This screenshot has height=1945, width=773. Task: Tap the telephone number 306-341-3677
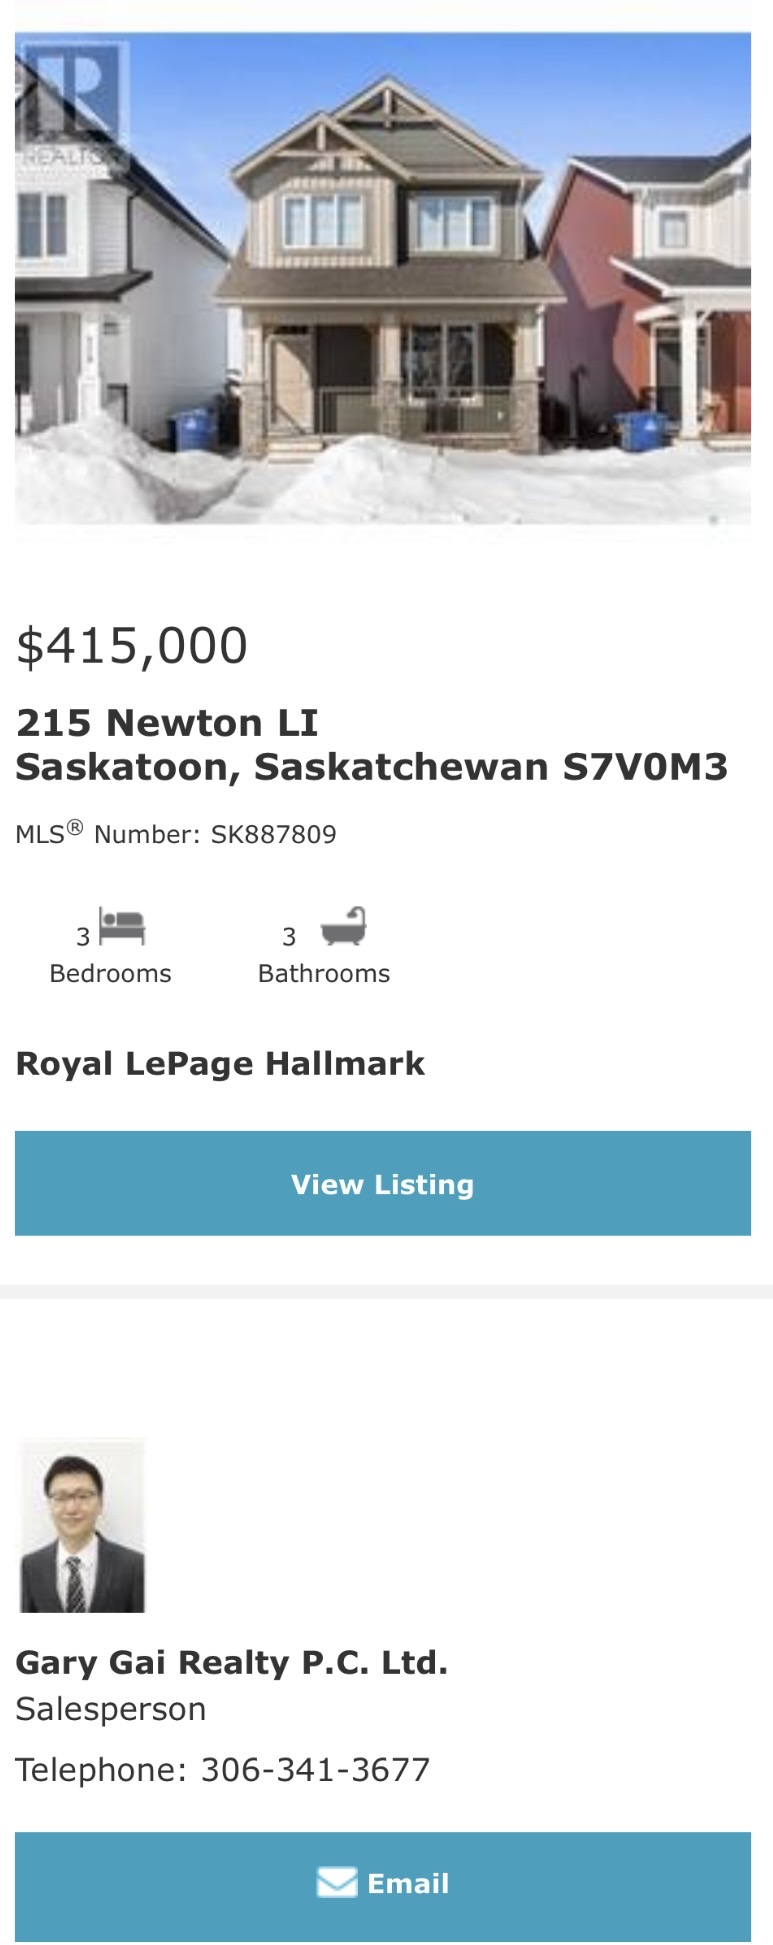click(x=315, y=1770)
